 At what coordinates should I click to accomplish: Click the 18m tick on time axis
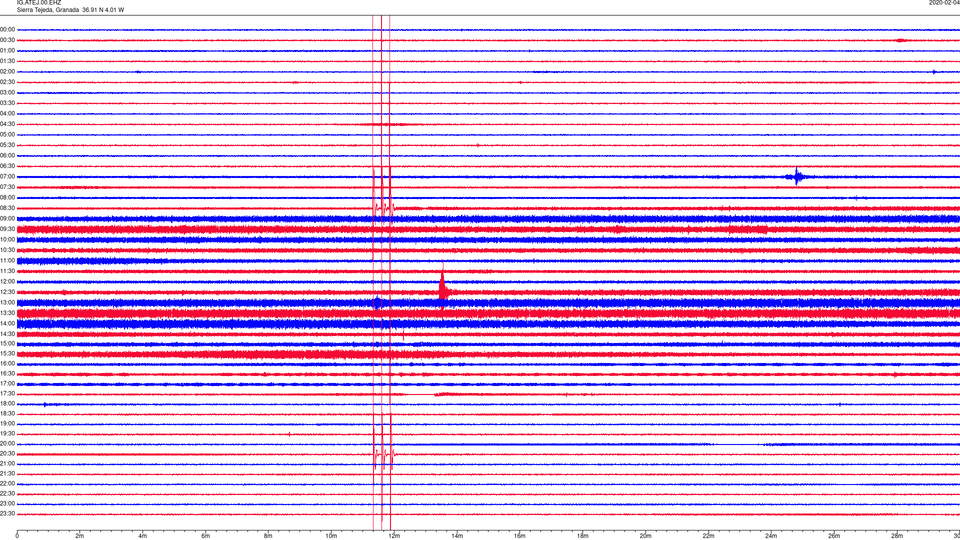click(583, 536)
